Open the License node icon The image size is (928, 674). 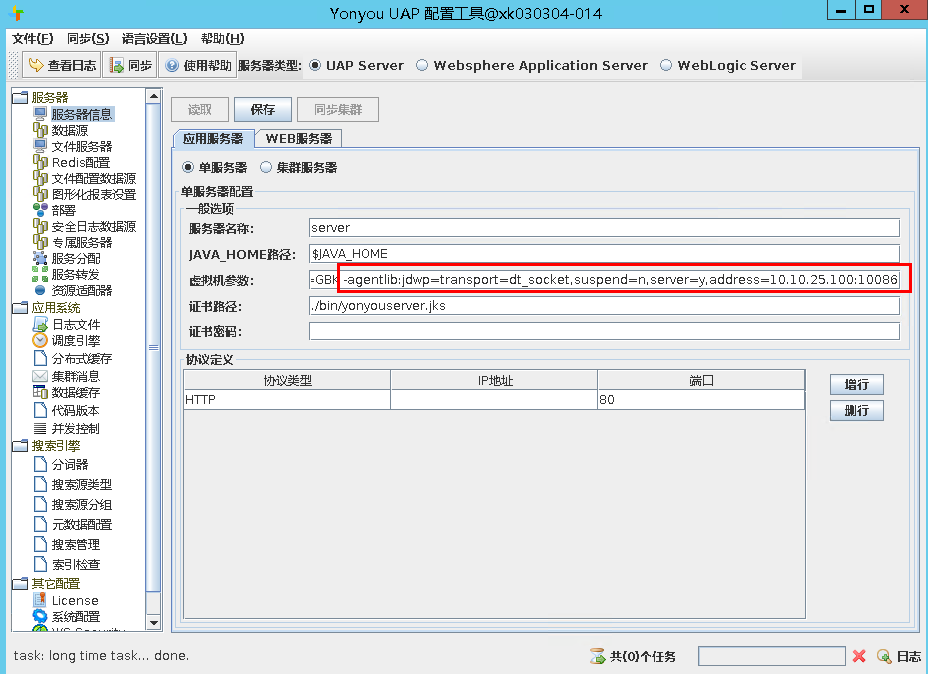tap(40, 599)
